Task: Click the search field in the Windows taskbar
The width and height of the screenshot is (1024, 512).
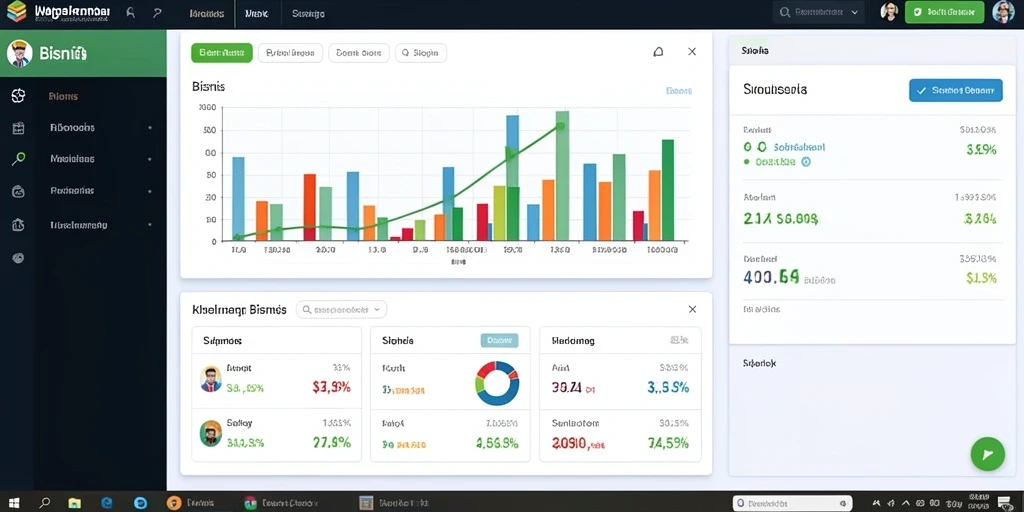Action: (x=793, y=504)
